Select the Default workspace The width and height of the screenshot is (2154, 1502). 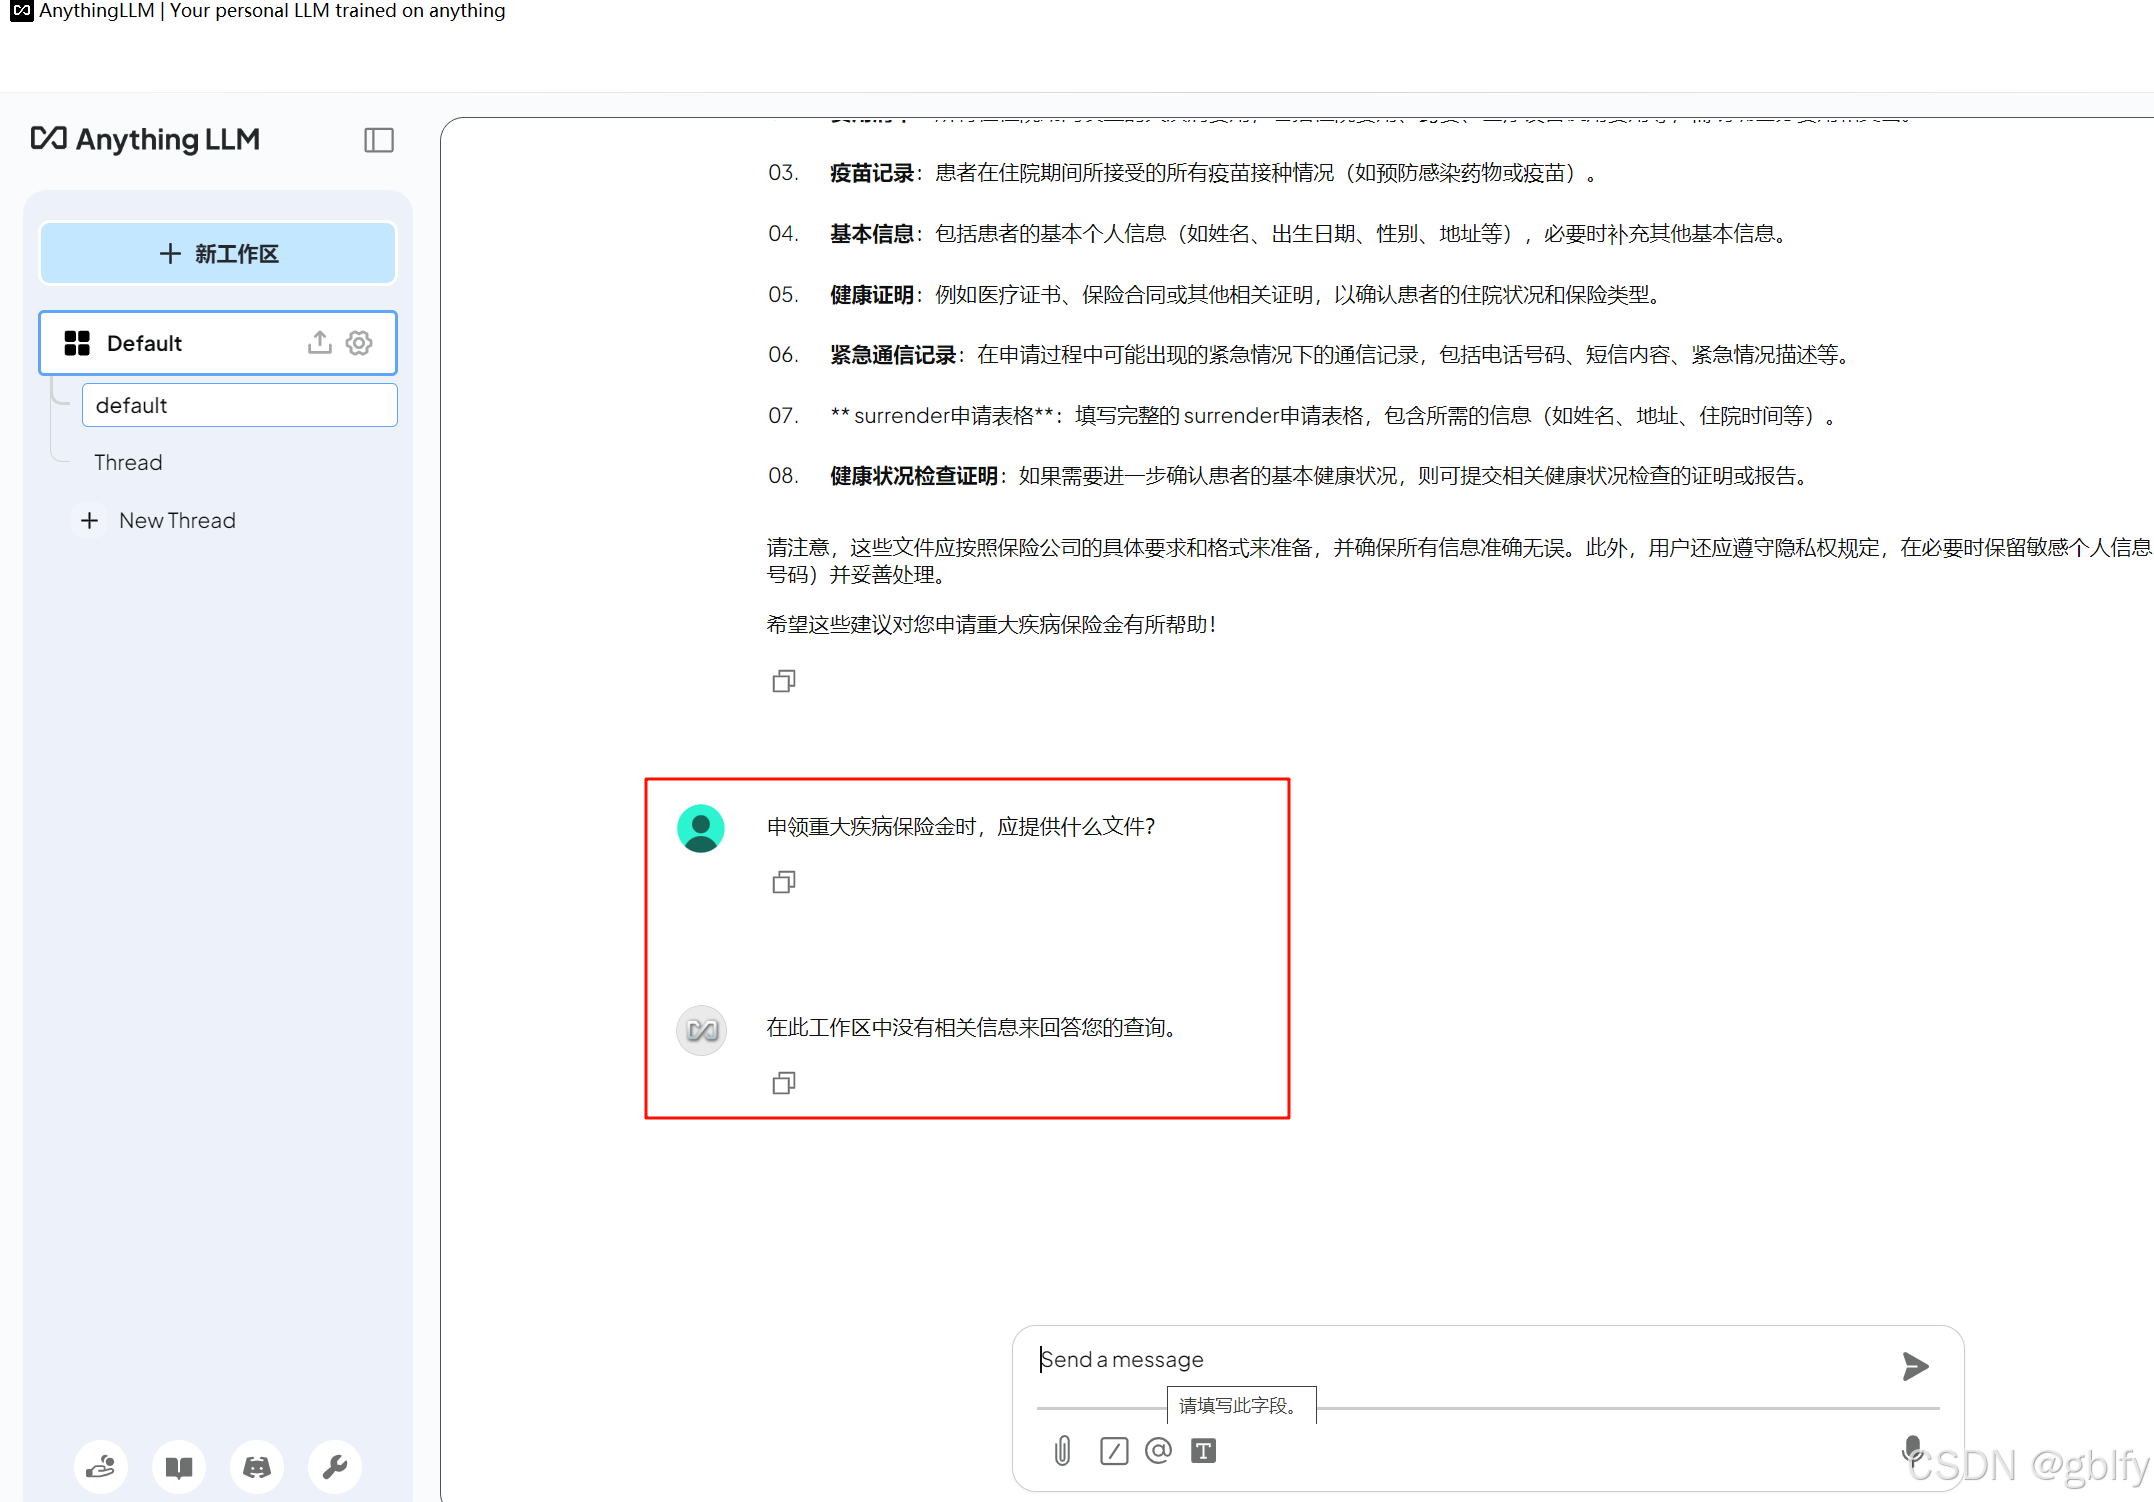click(x=145, y=343)
